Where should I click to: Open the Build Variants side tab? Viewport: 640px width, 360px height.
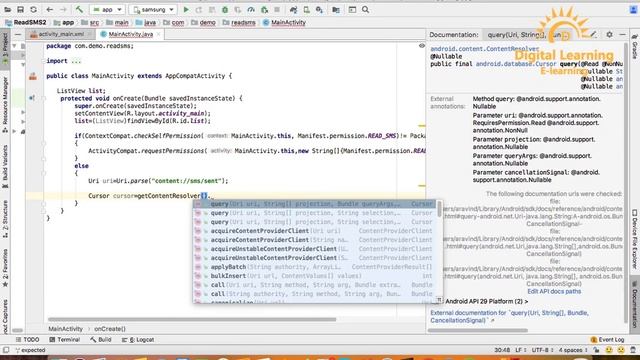coord(5,167)
